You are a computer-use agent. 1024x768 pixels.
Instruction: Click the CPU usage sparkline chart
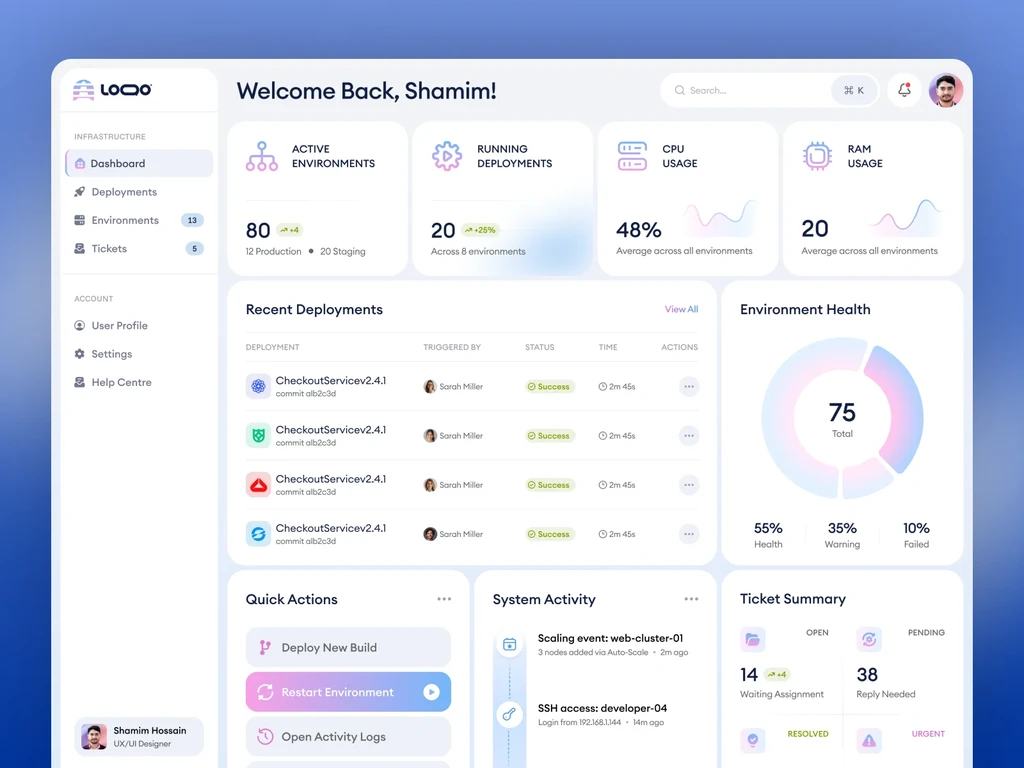pos(720,217)
